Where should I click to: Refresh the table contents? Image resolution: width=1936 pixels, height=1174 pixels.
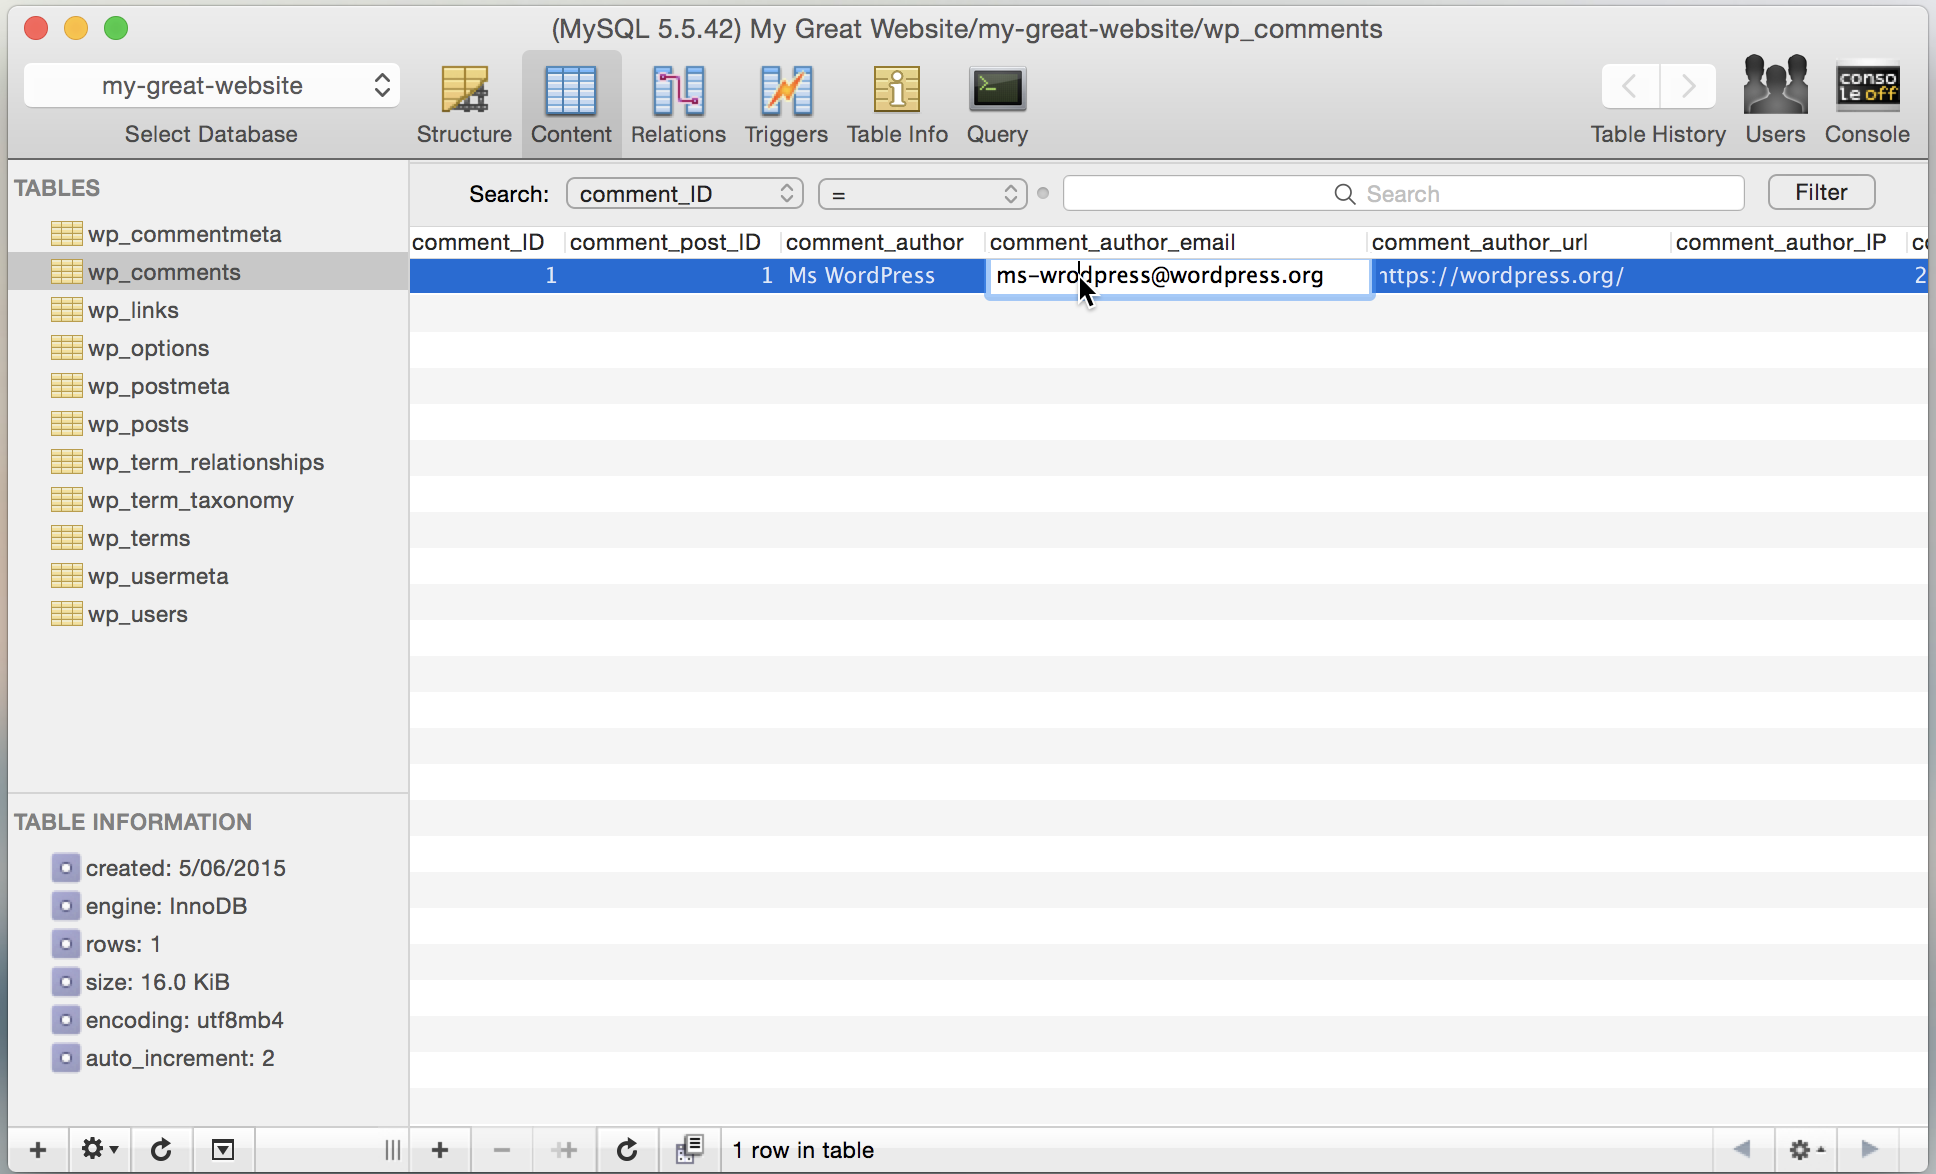click(x=627, y=1150)
